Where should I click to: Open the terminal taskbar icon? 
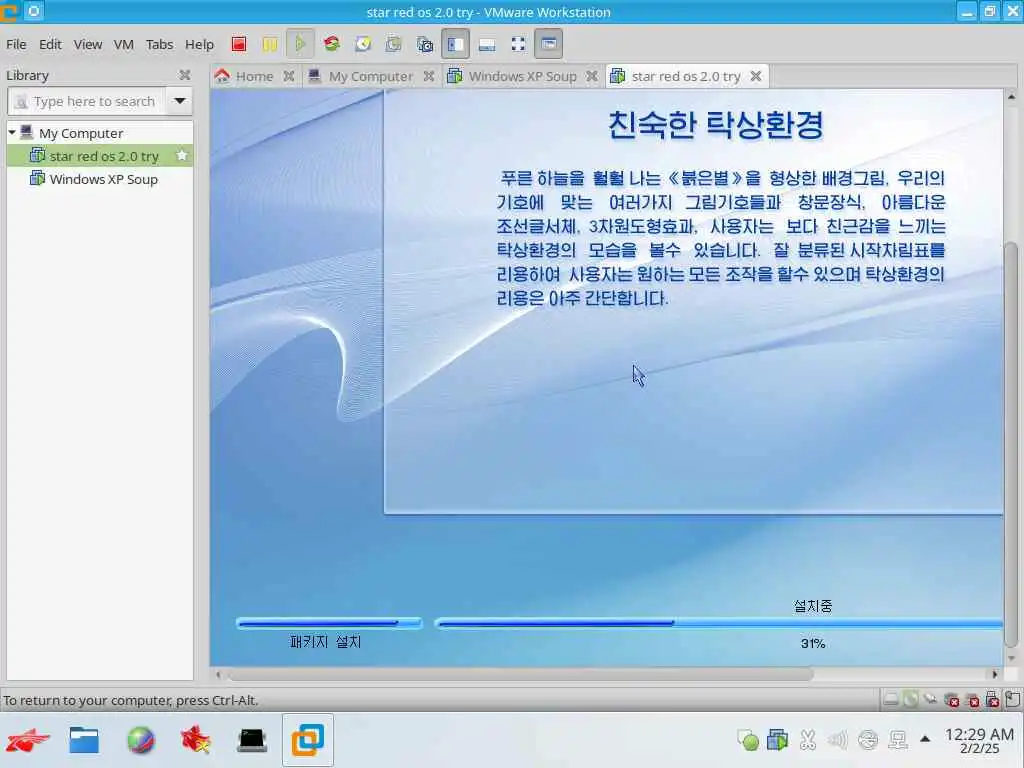252,740
